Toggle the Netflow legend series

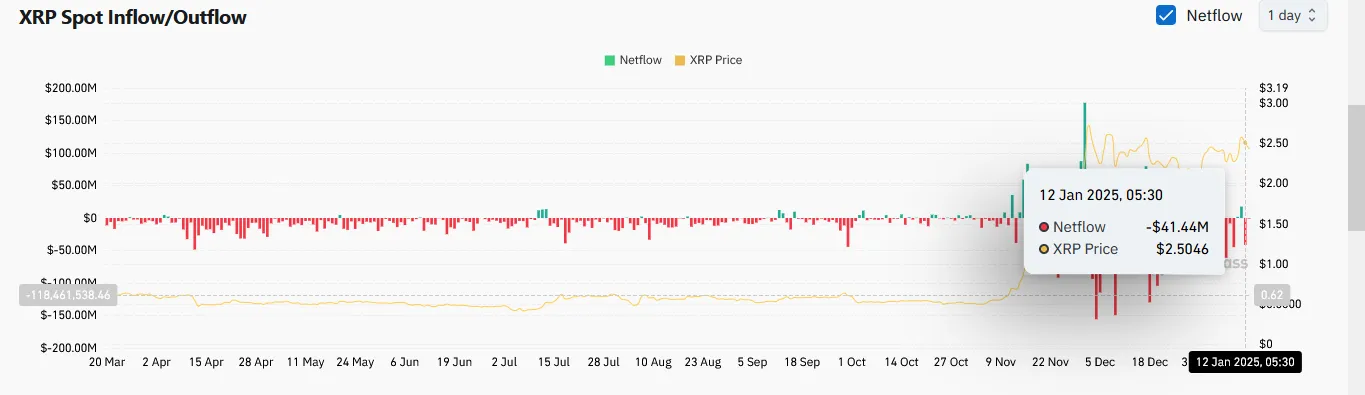pyautogui.click(x=633, y=60)
